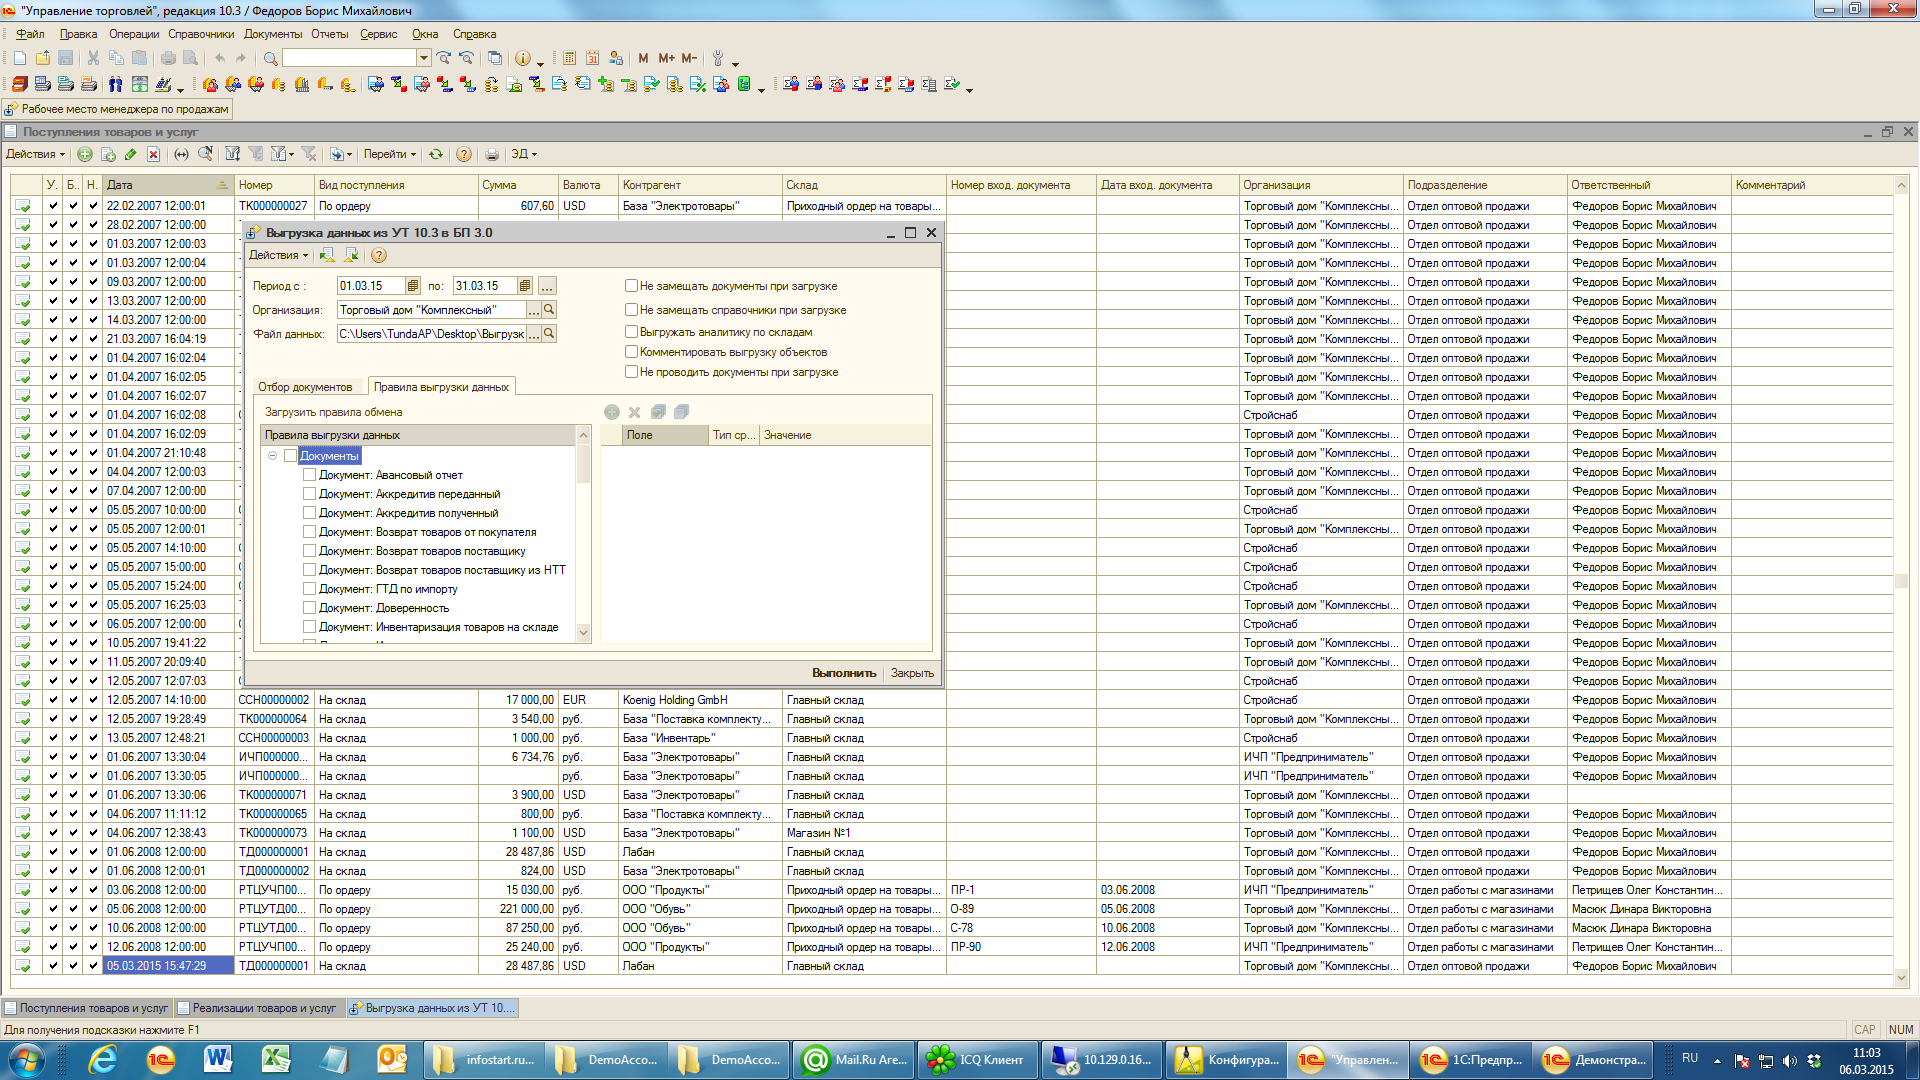
Task: Click the pencil edit document icon
Action: pos(130,154)
